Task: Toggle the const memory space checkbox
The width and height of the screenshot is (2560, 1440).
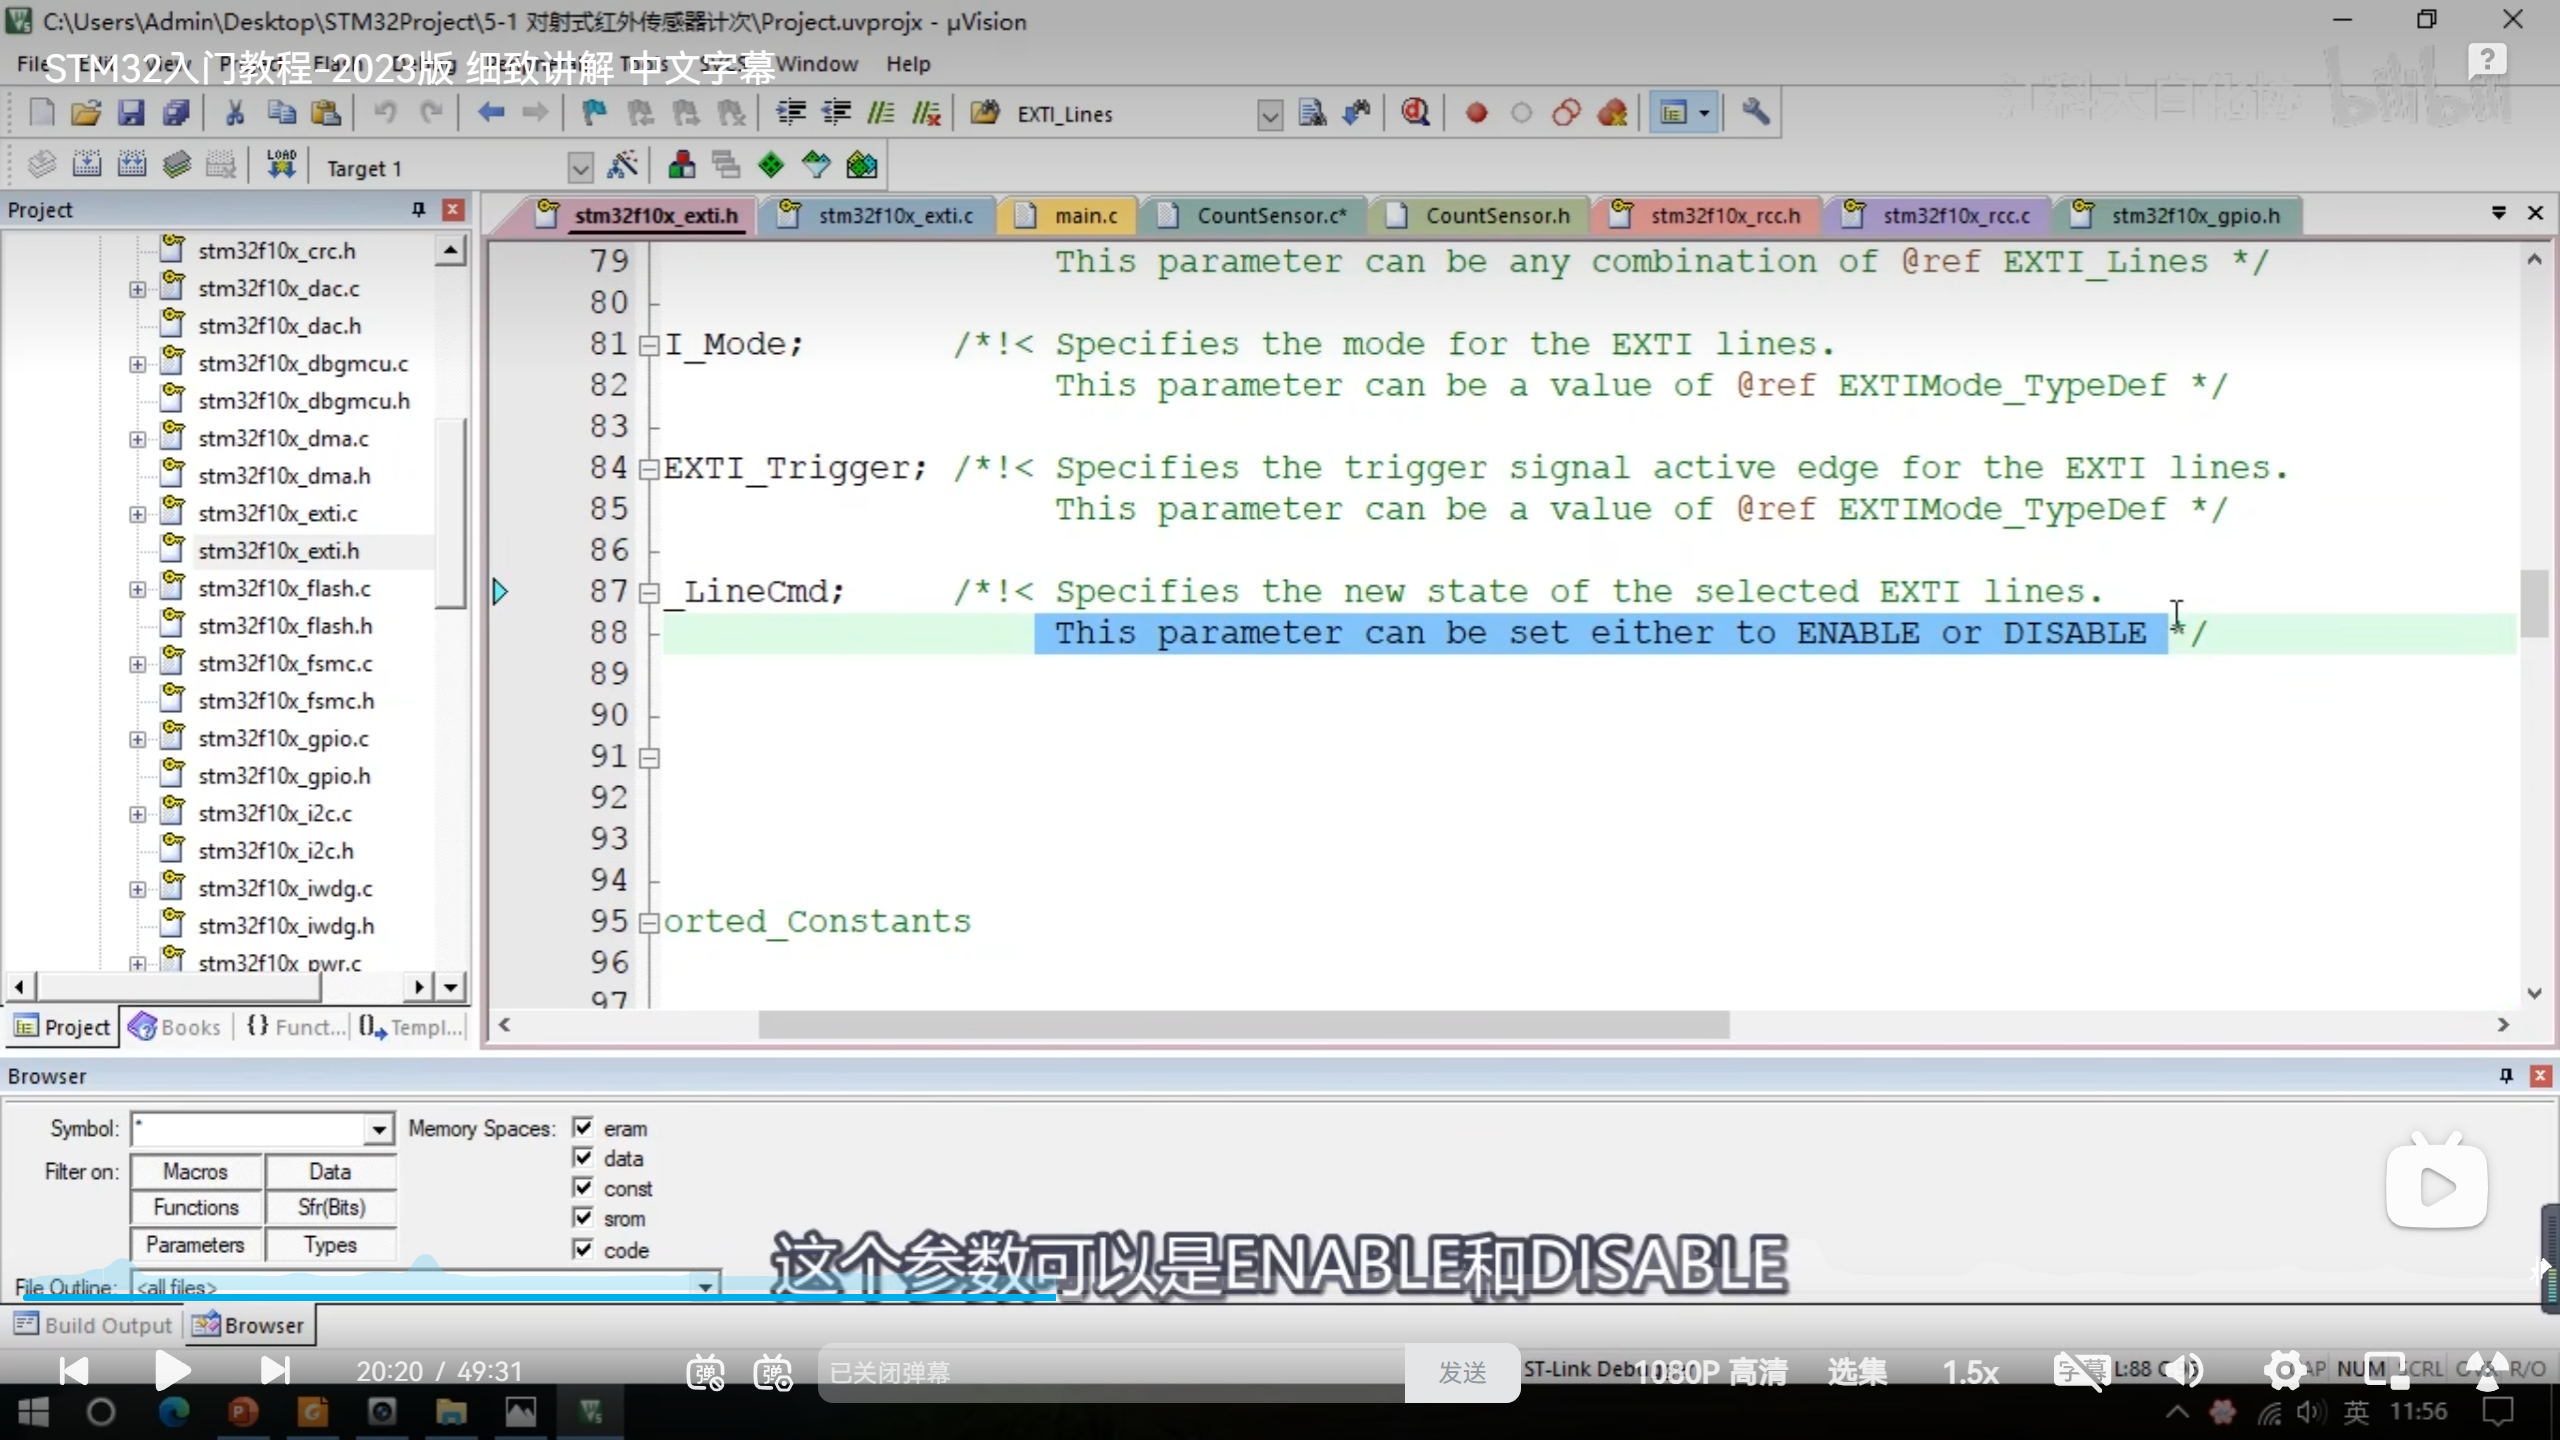Action: pos(583,1188)
